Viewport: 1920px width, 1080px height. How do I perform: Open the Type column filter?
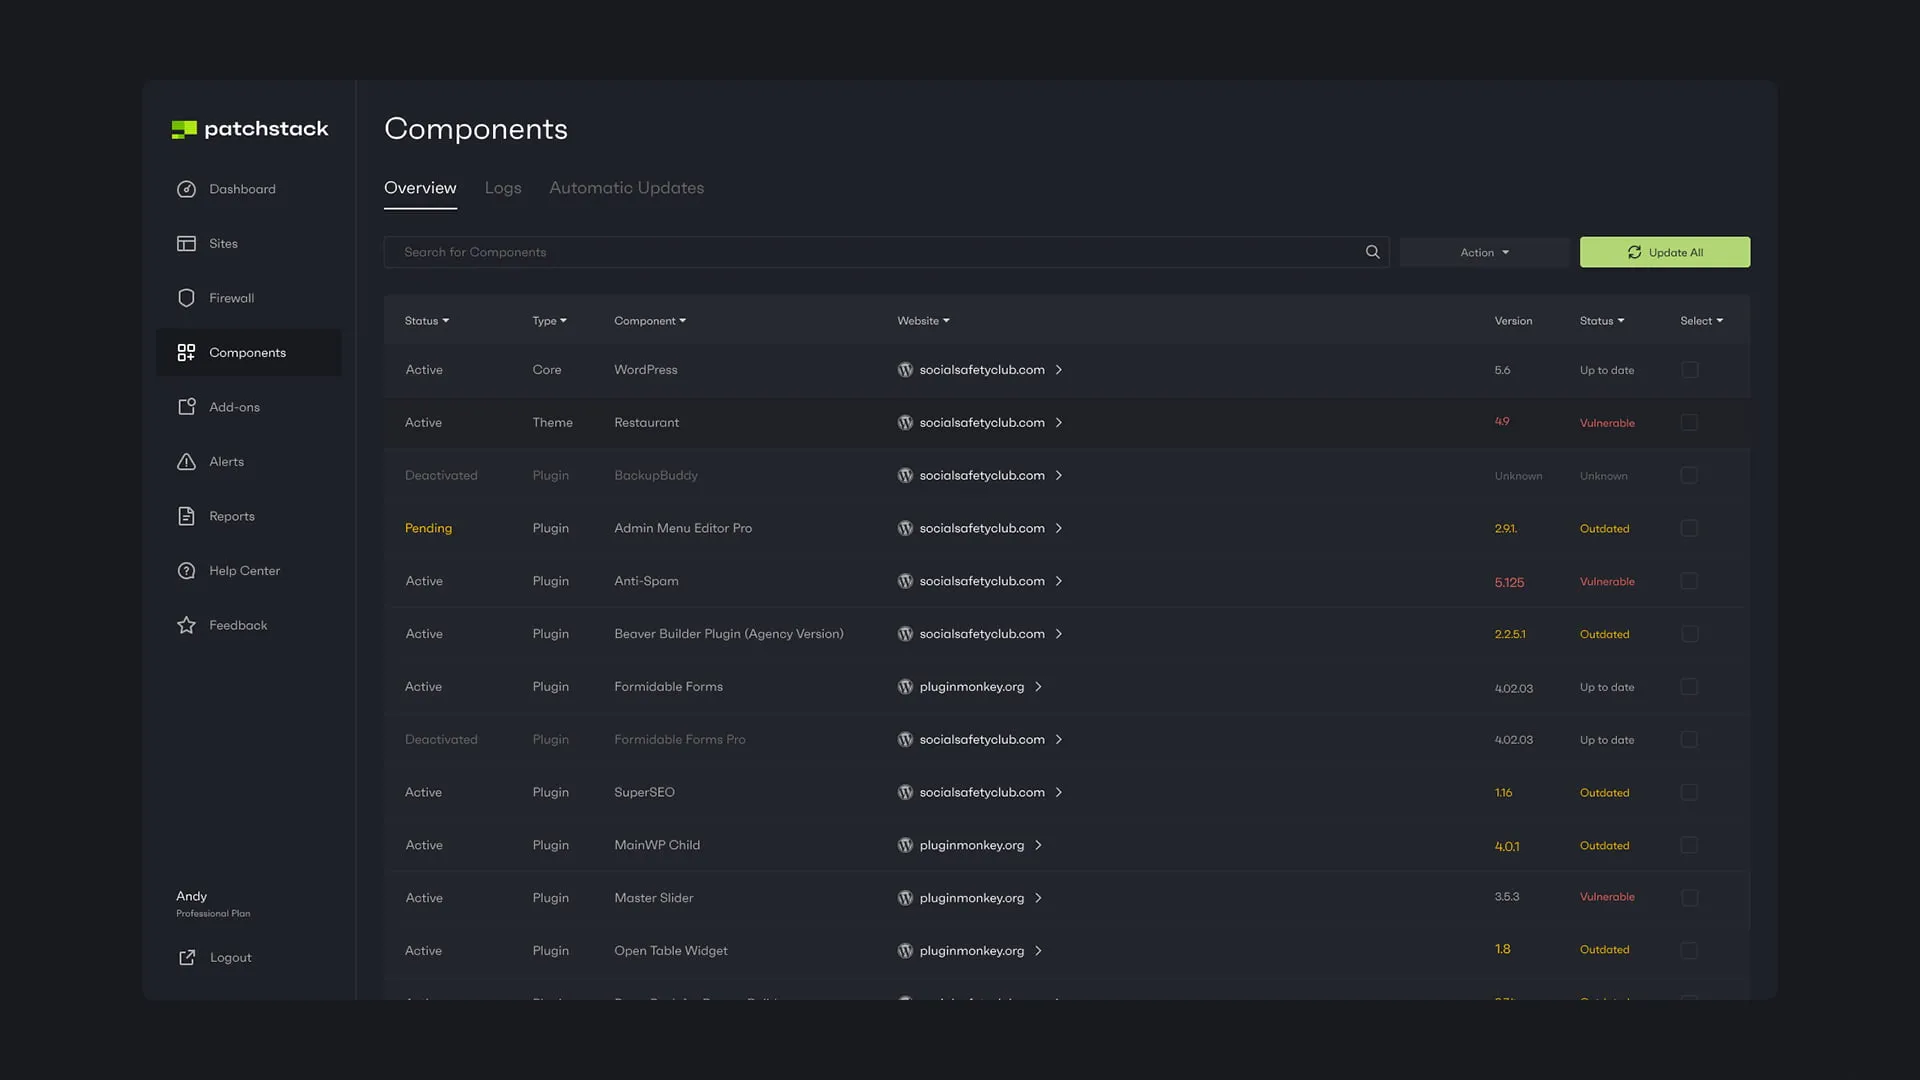pyautogui.click(x=549, y=321)
